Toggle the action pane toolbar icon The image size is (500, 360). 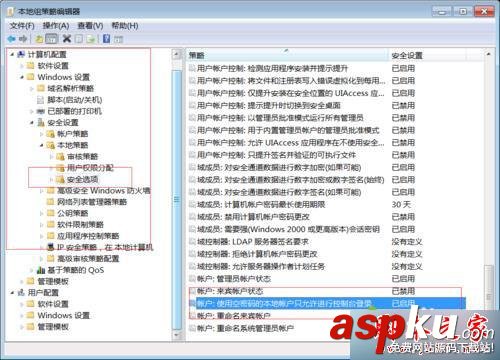(118, 39)
